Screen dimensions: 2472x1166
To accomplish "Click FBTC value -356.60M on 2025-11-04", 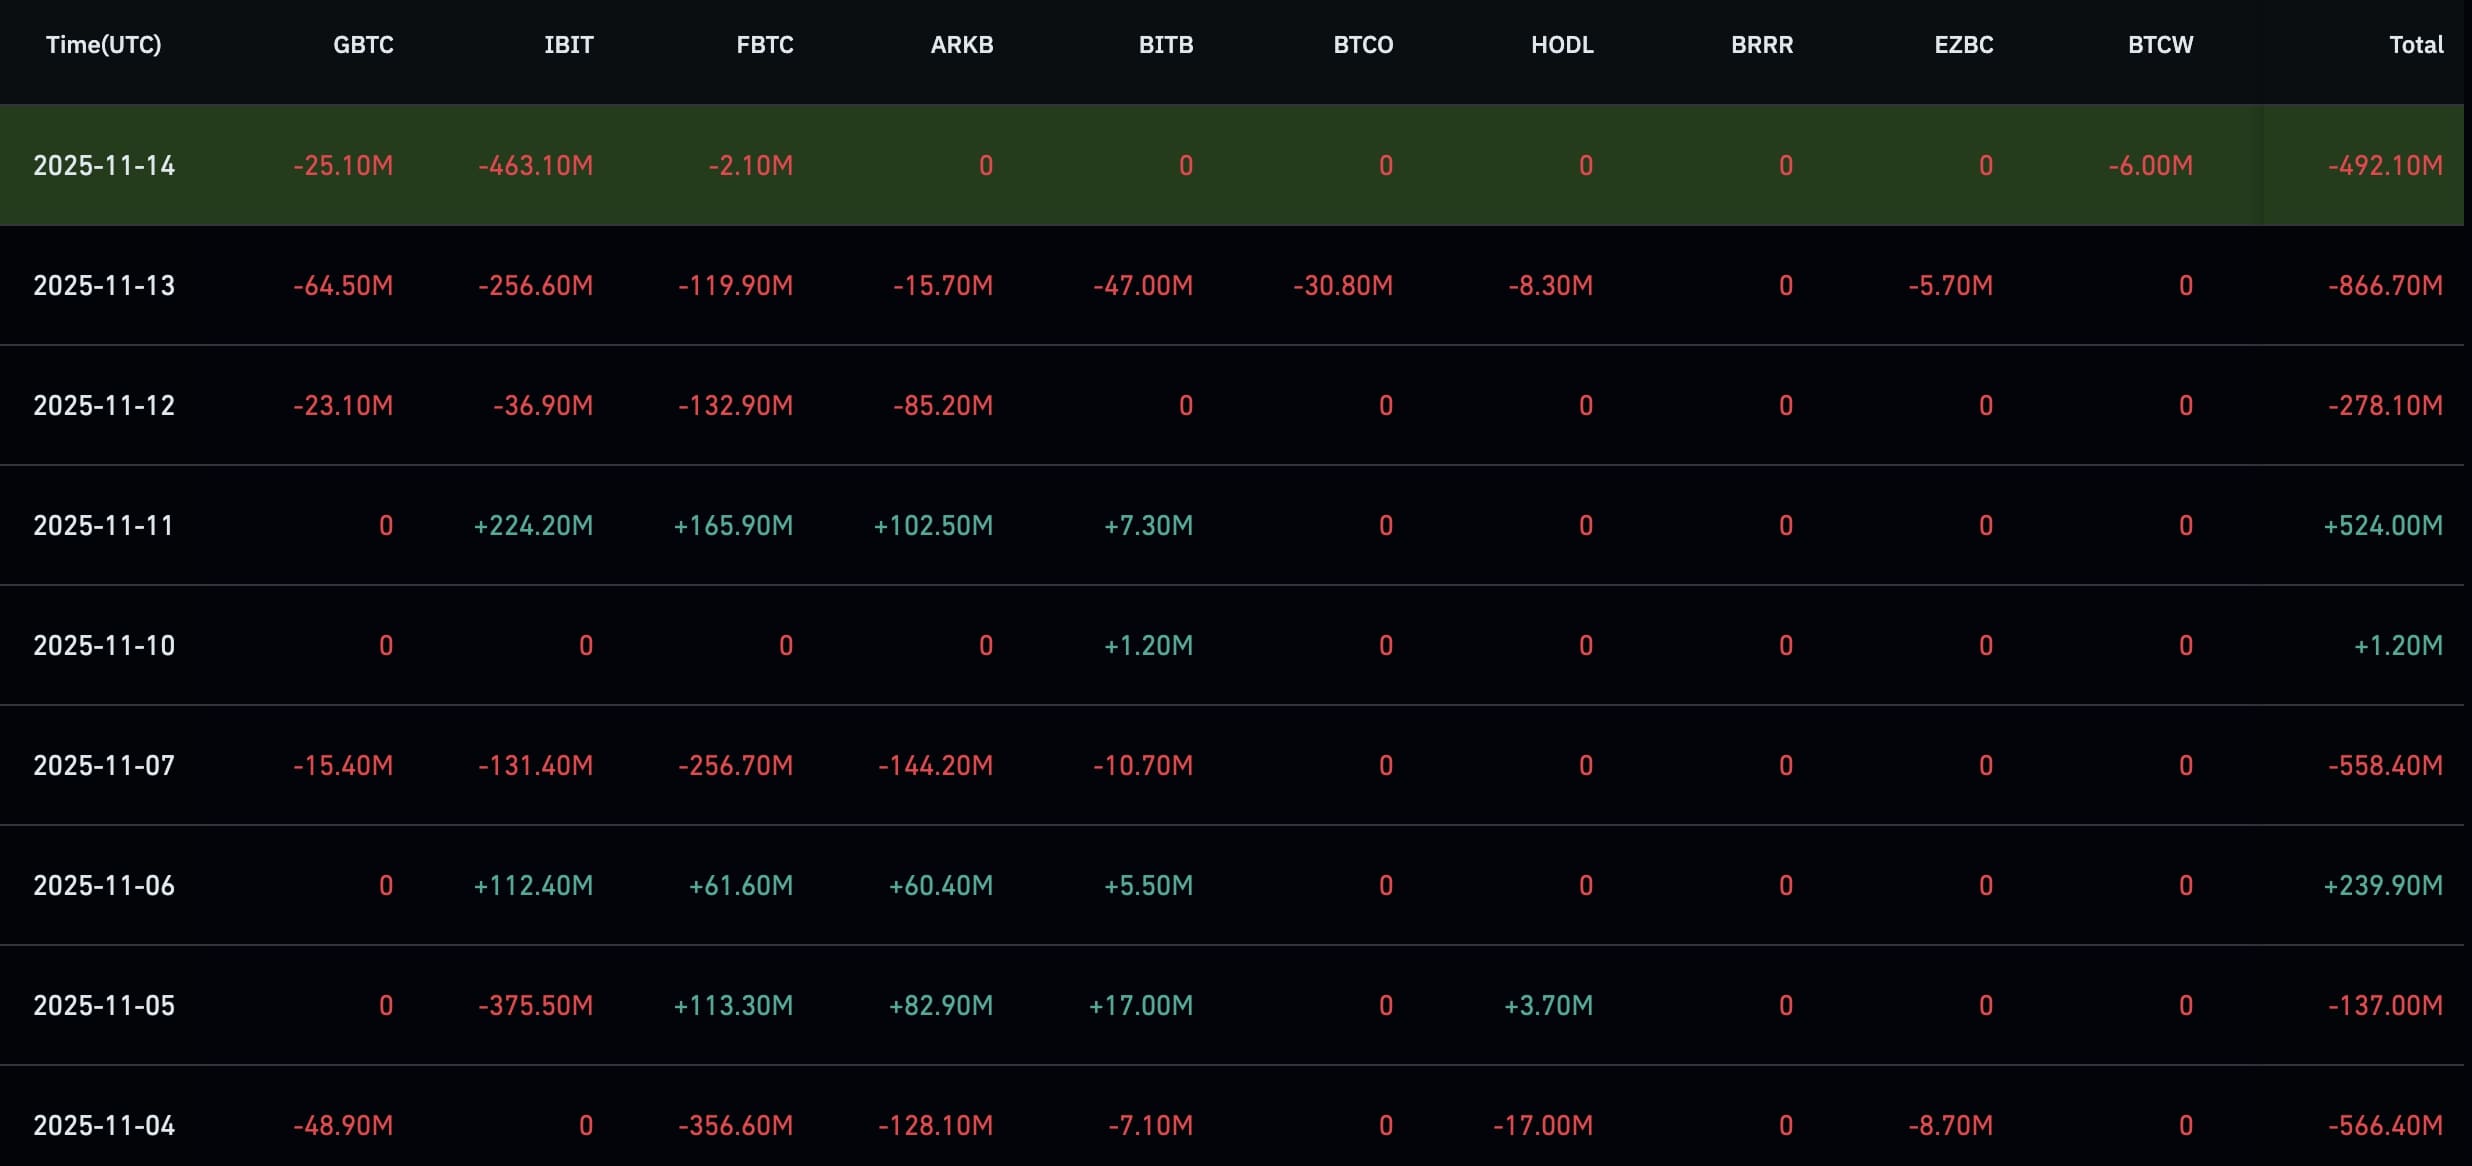I will pyautogui.click(x=735, y=1126).
